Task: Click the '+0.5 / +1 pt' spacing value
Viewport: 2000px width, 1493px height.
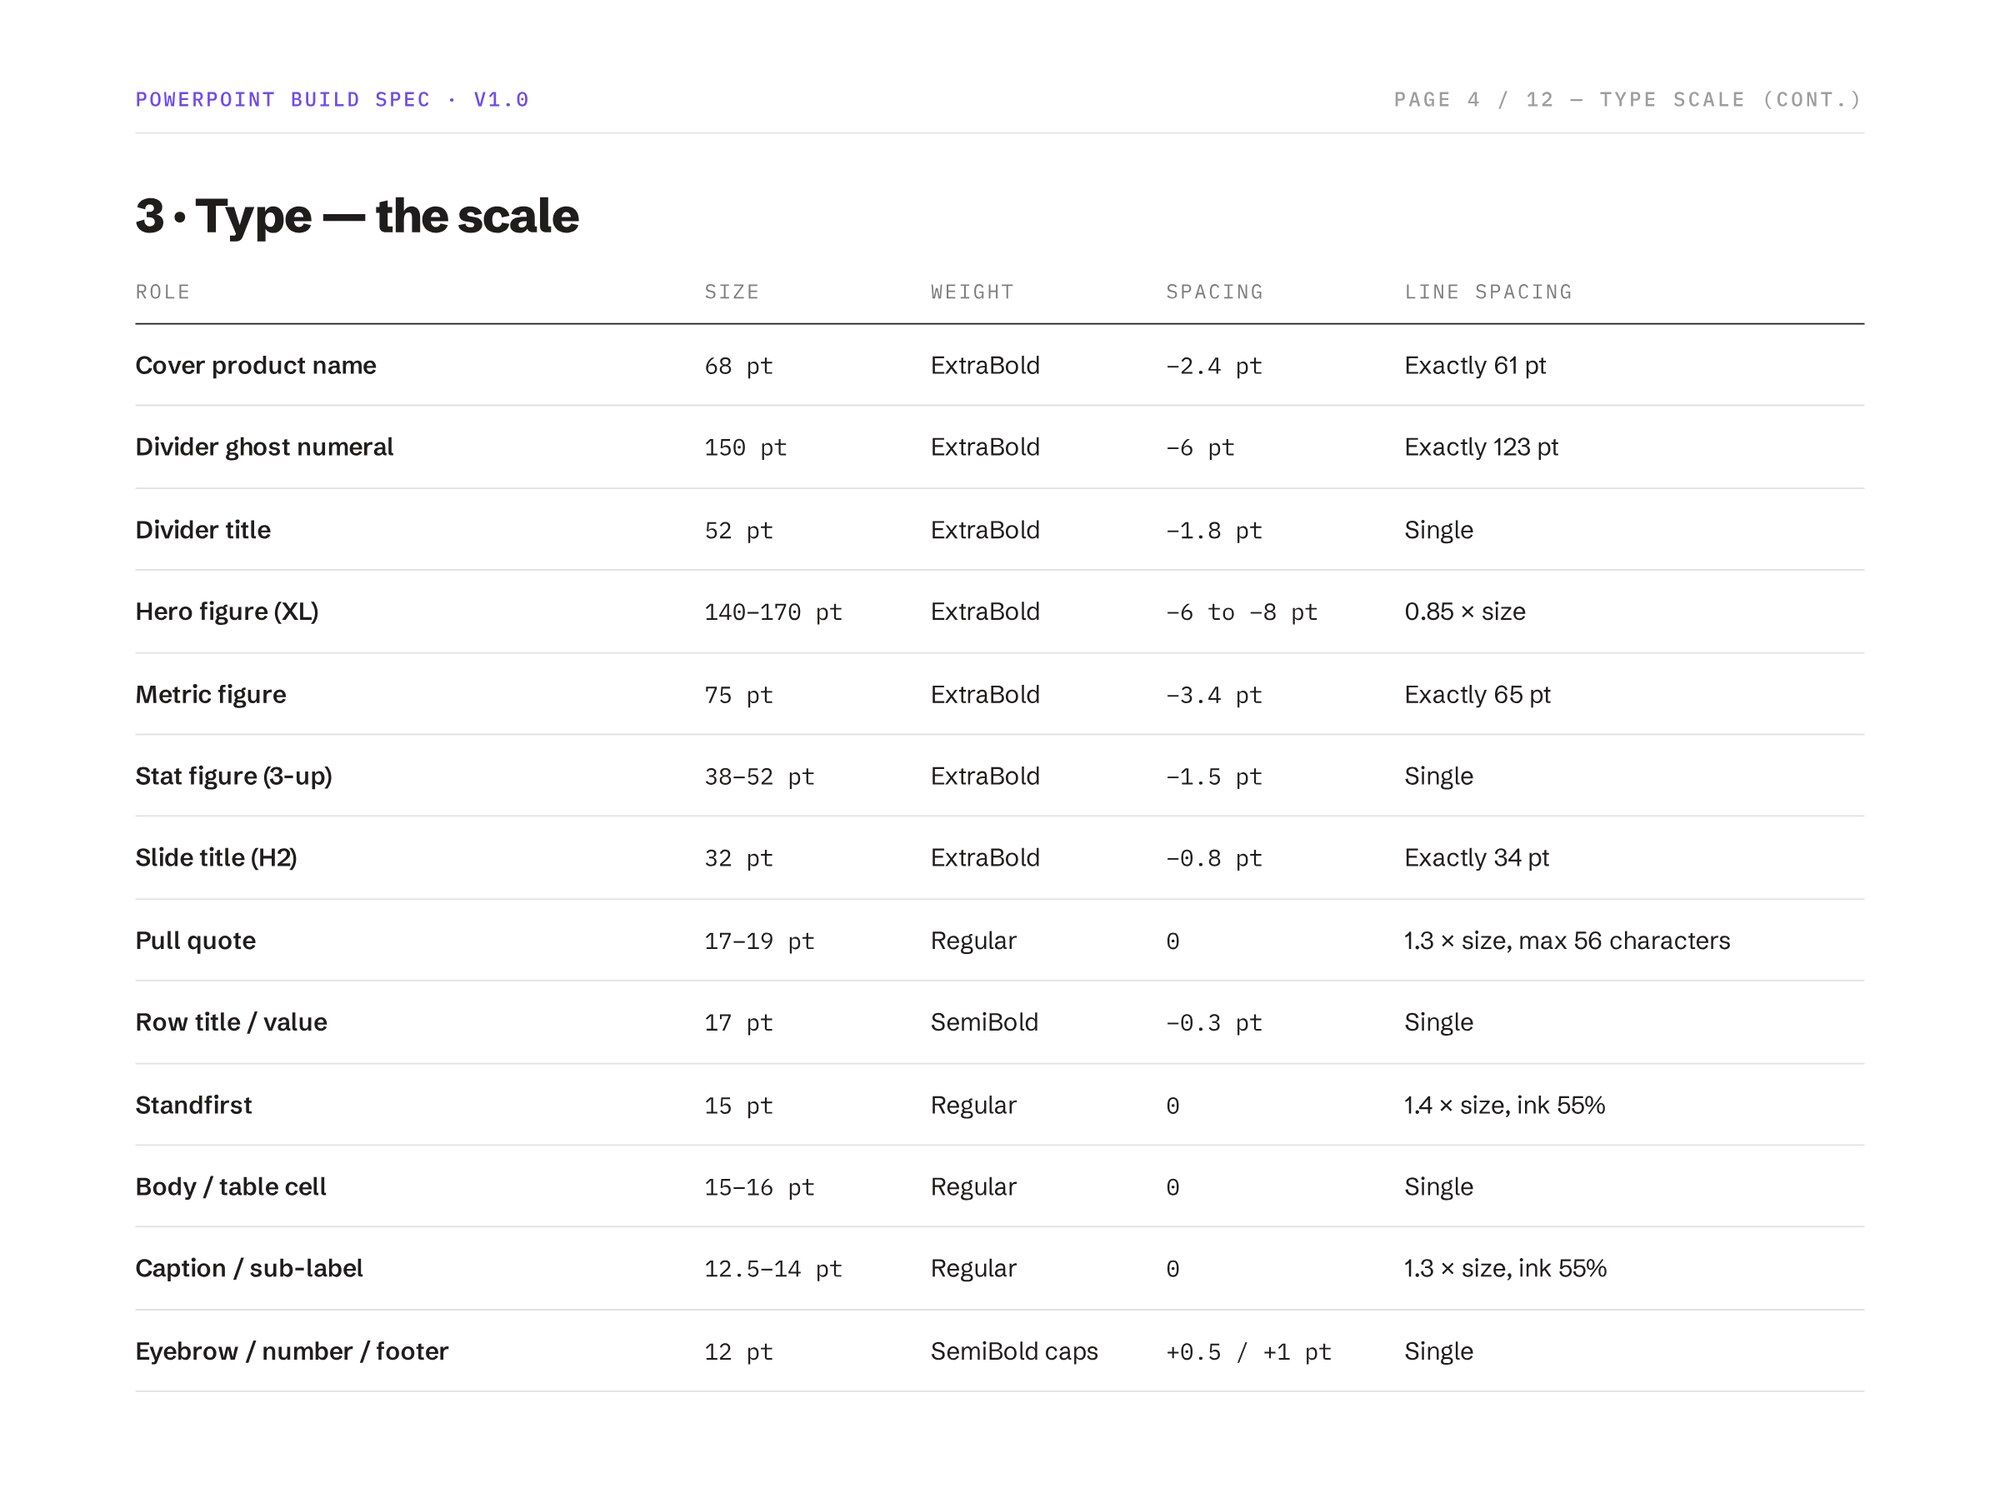Action: click(1248, 1353)
